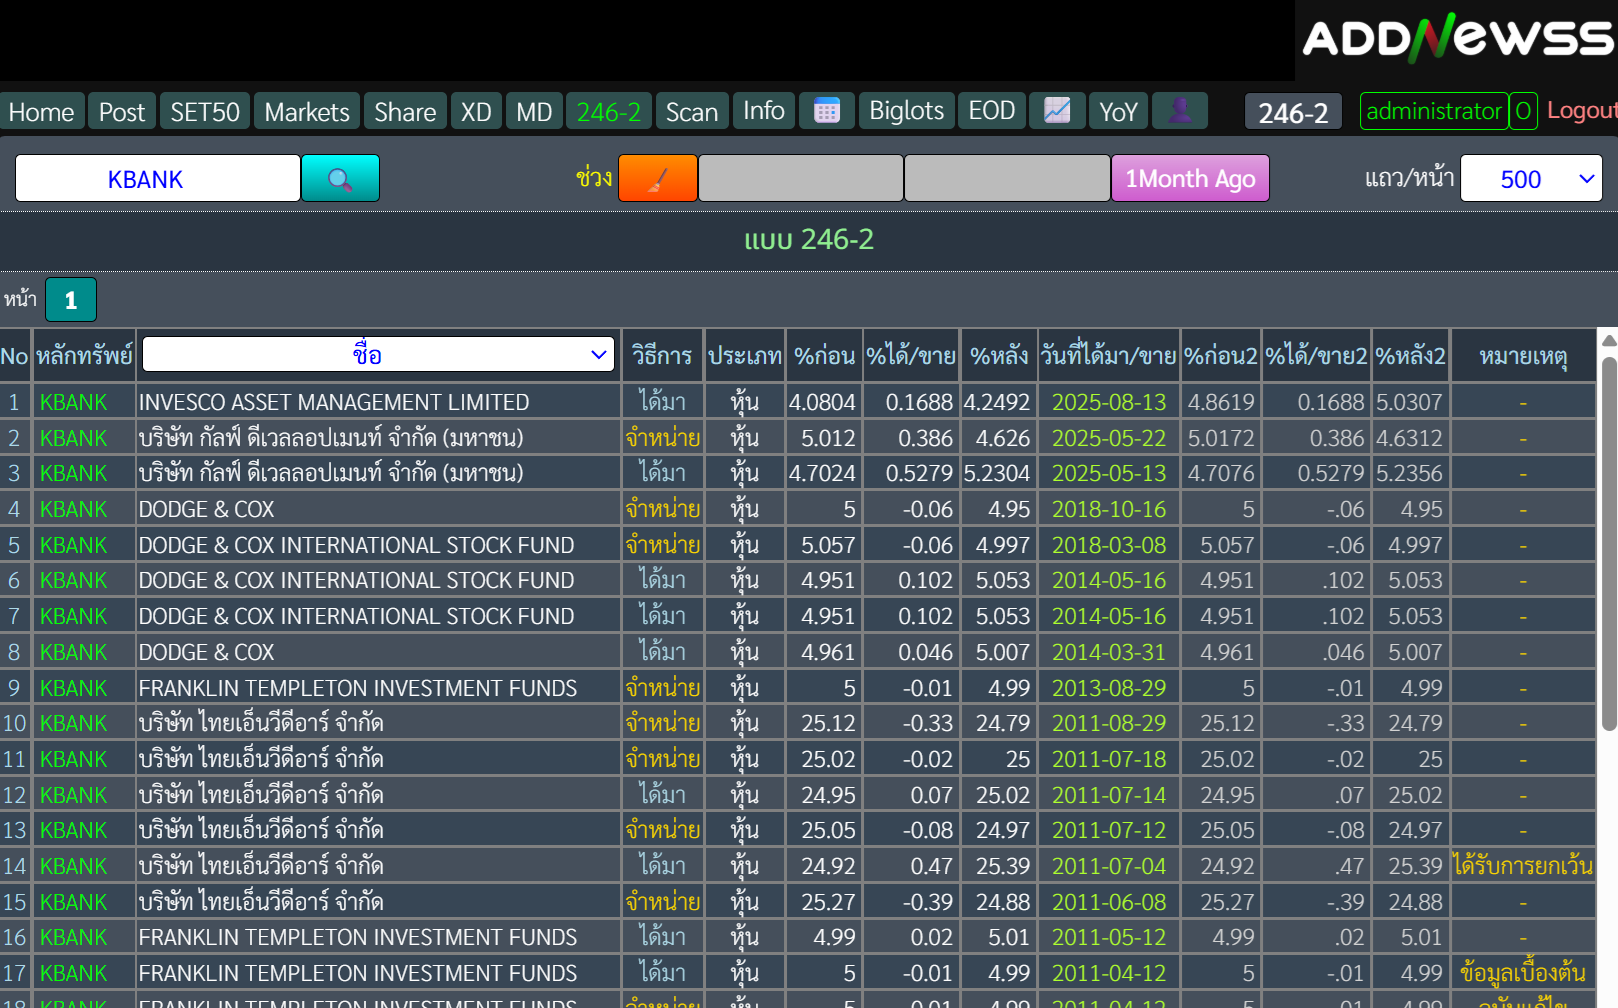
Task: Open the calendar icon in navigation bar
Action: [x=826, y=111]
